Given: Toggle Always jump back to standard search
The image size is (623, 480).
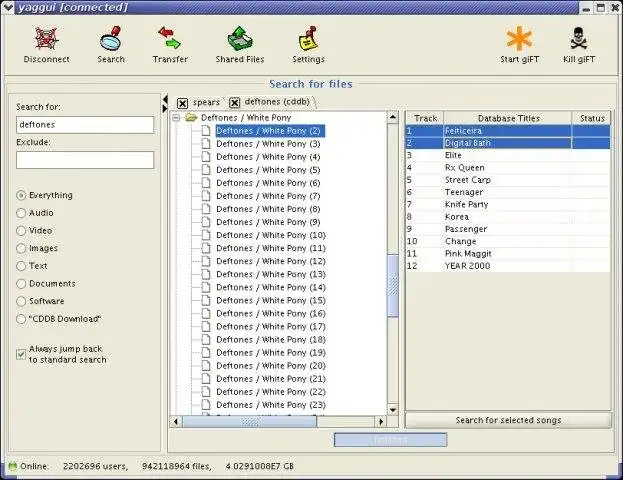Looking at the screenshot, I should point(21,354).
